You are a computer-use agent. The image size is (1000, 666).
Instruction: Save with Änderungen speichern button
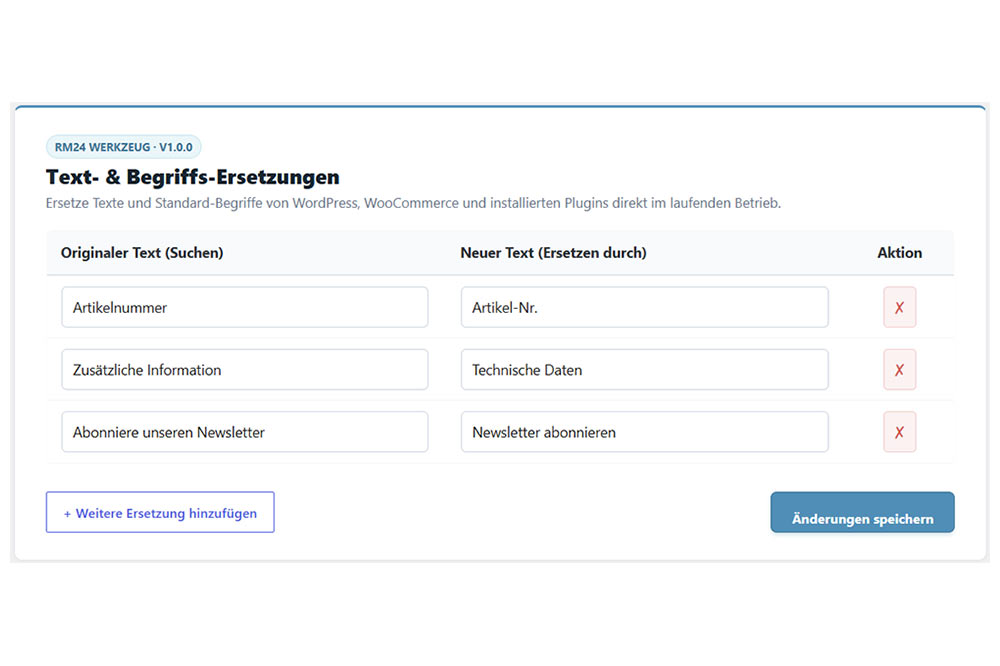[862, 512]
